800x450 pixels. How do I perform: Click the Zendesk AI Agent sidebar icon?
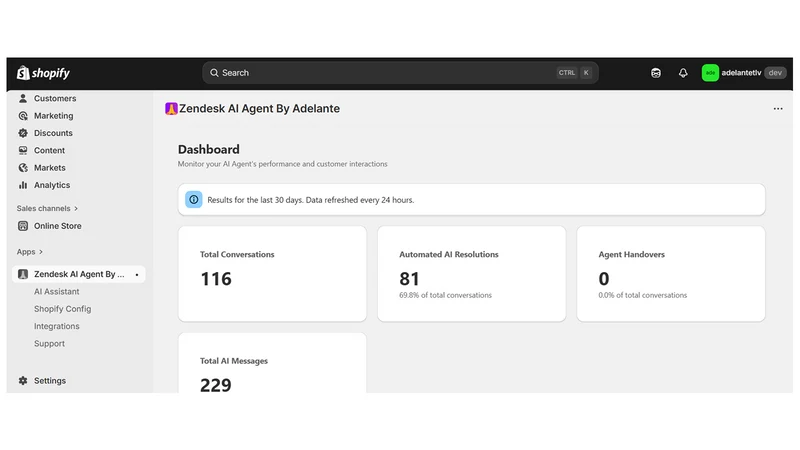[x=23, y=274]
